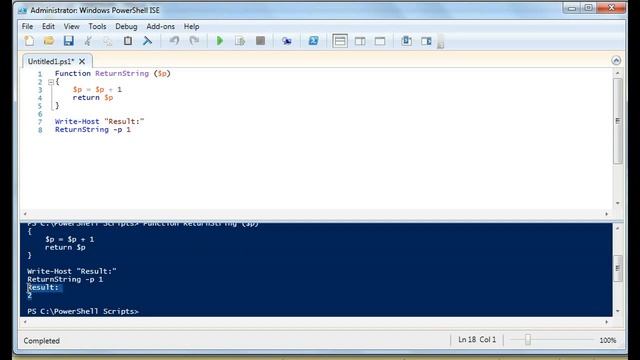Viewport: 640px width, 360px height.
Task: Open an existing script file
Action: pyautogui.click(x=49, y=41)
